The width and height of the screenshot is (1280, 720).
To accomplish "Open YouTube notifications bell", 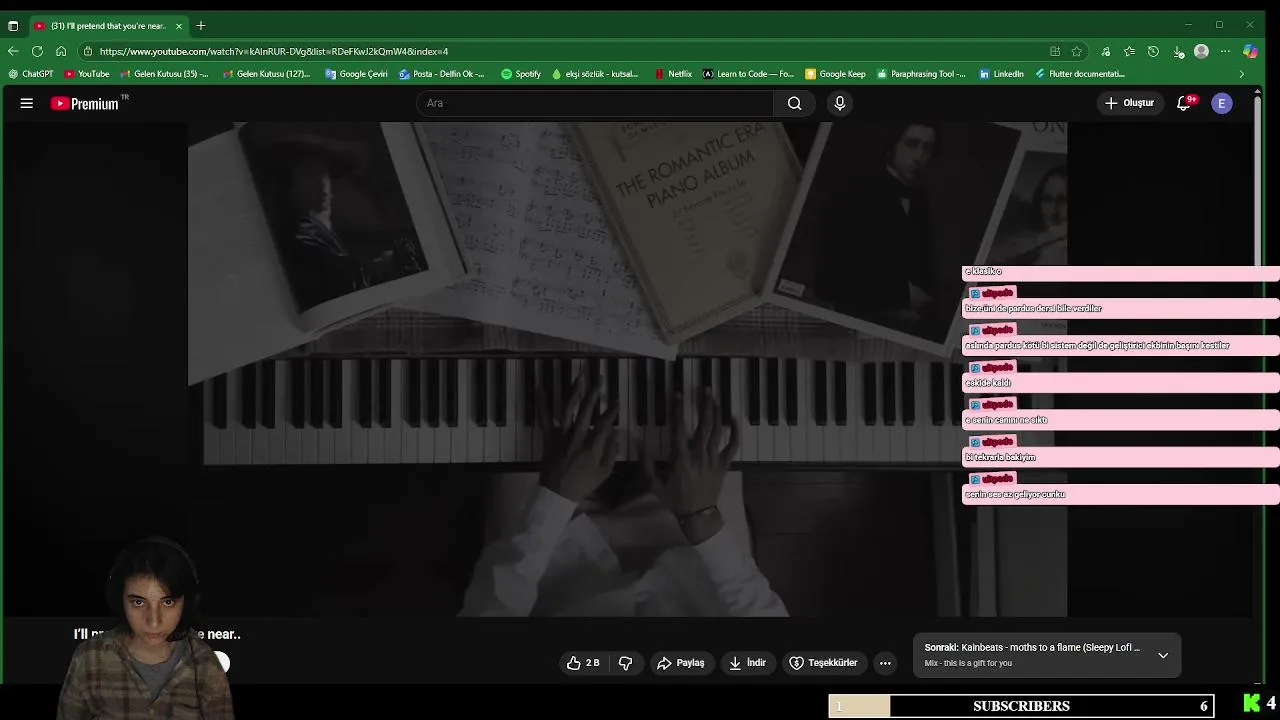I will click(1184, 103).
